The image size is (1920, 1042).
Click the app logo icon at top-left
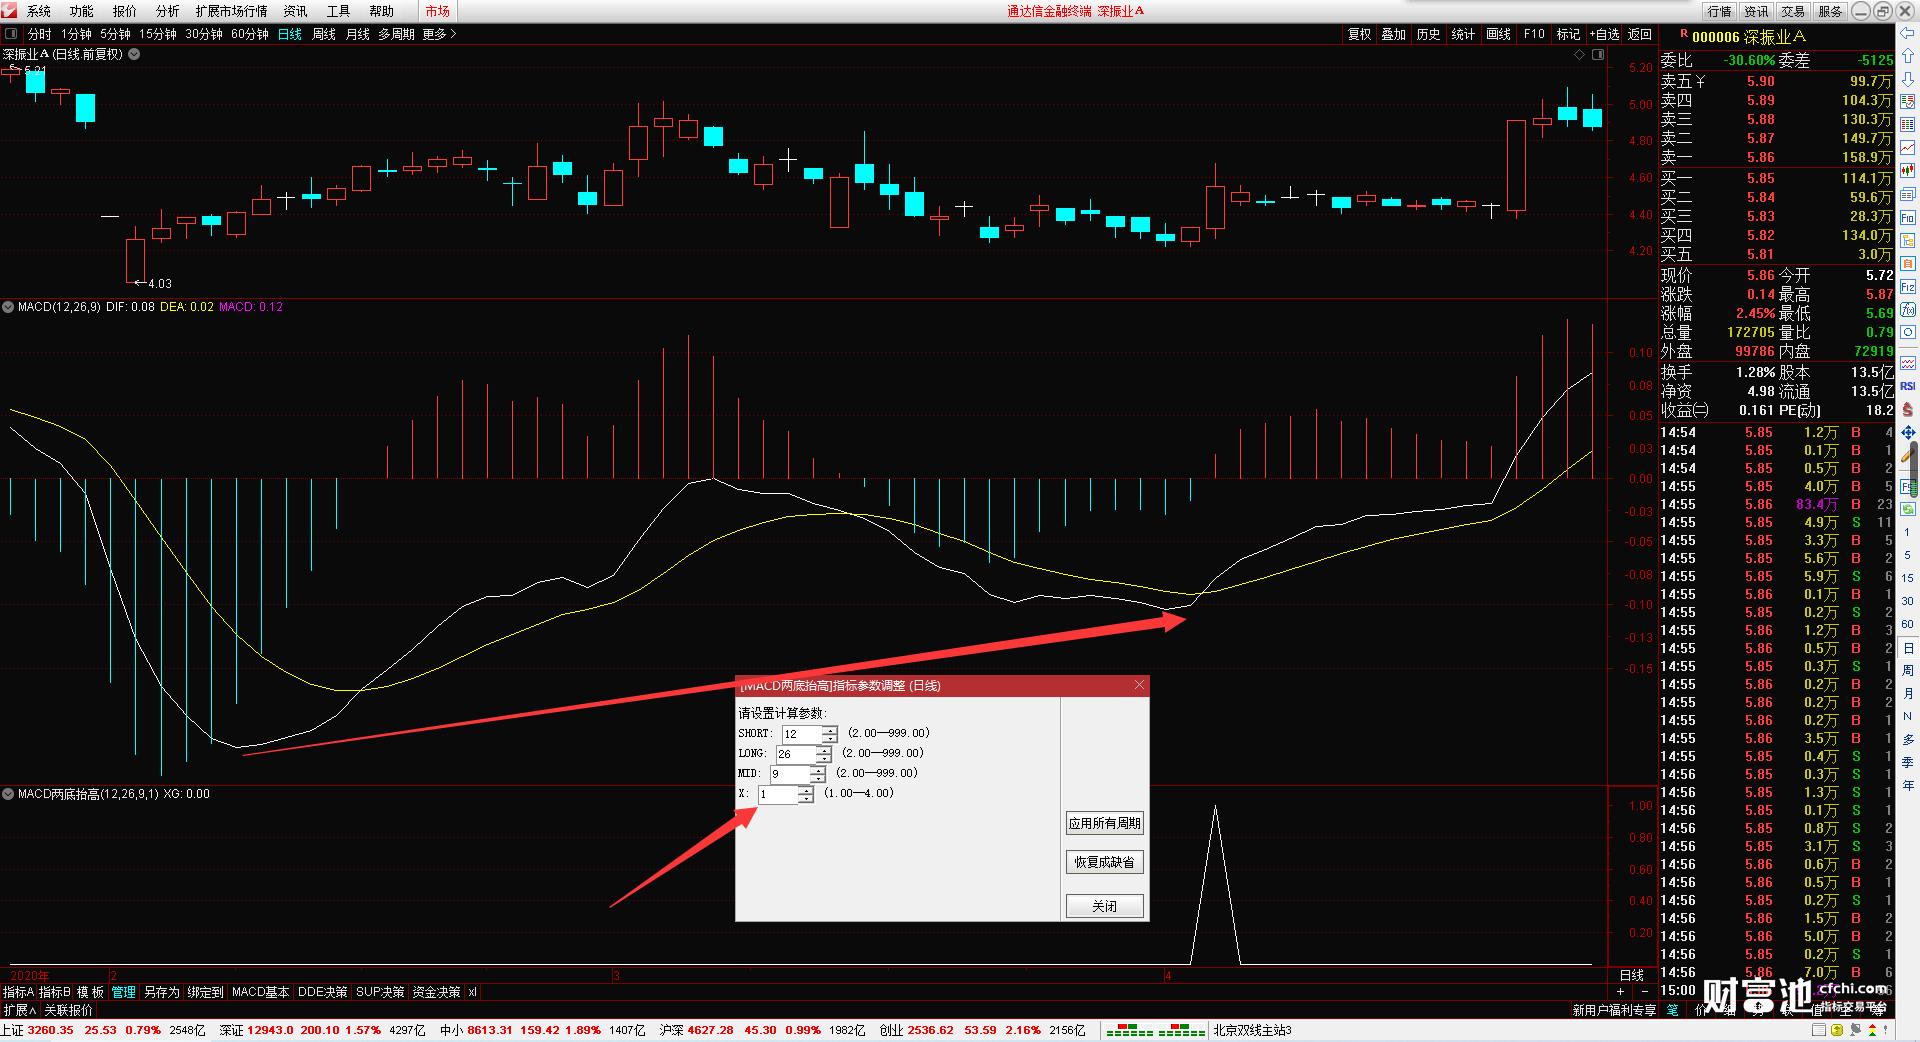pos(10,11)
